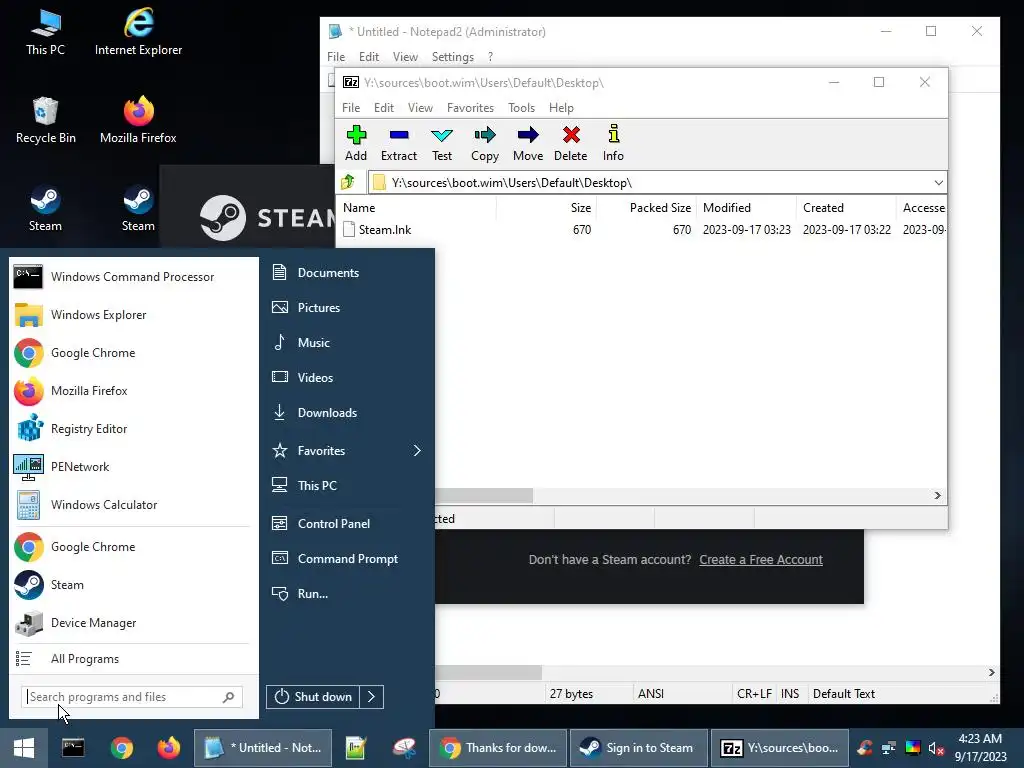Sort by Name column header in 7-Zip
Viewport: 1024px width, 768px height.
417,208
